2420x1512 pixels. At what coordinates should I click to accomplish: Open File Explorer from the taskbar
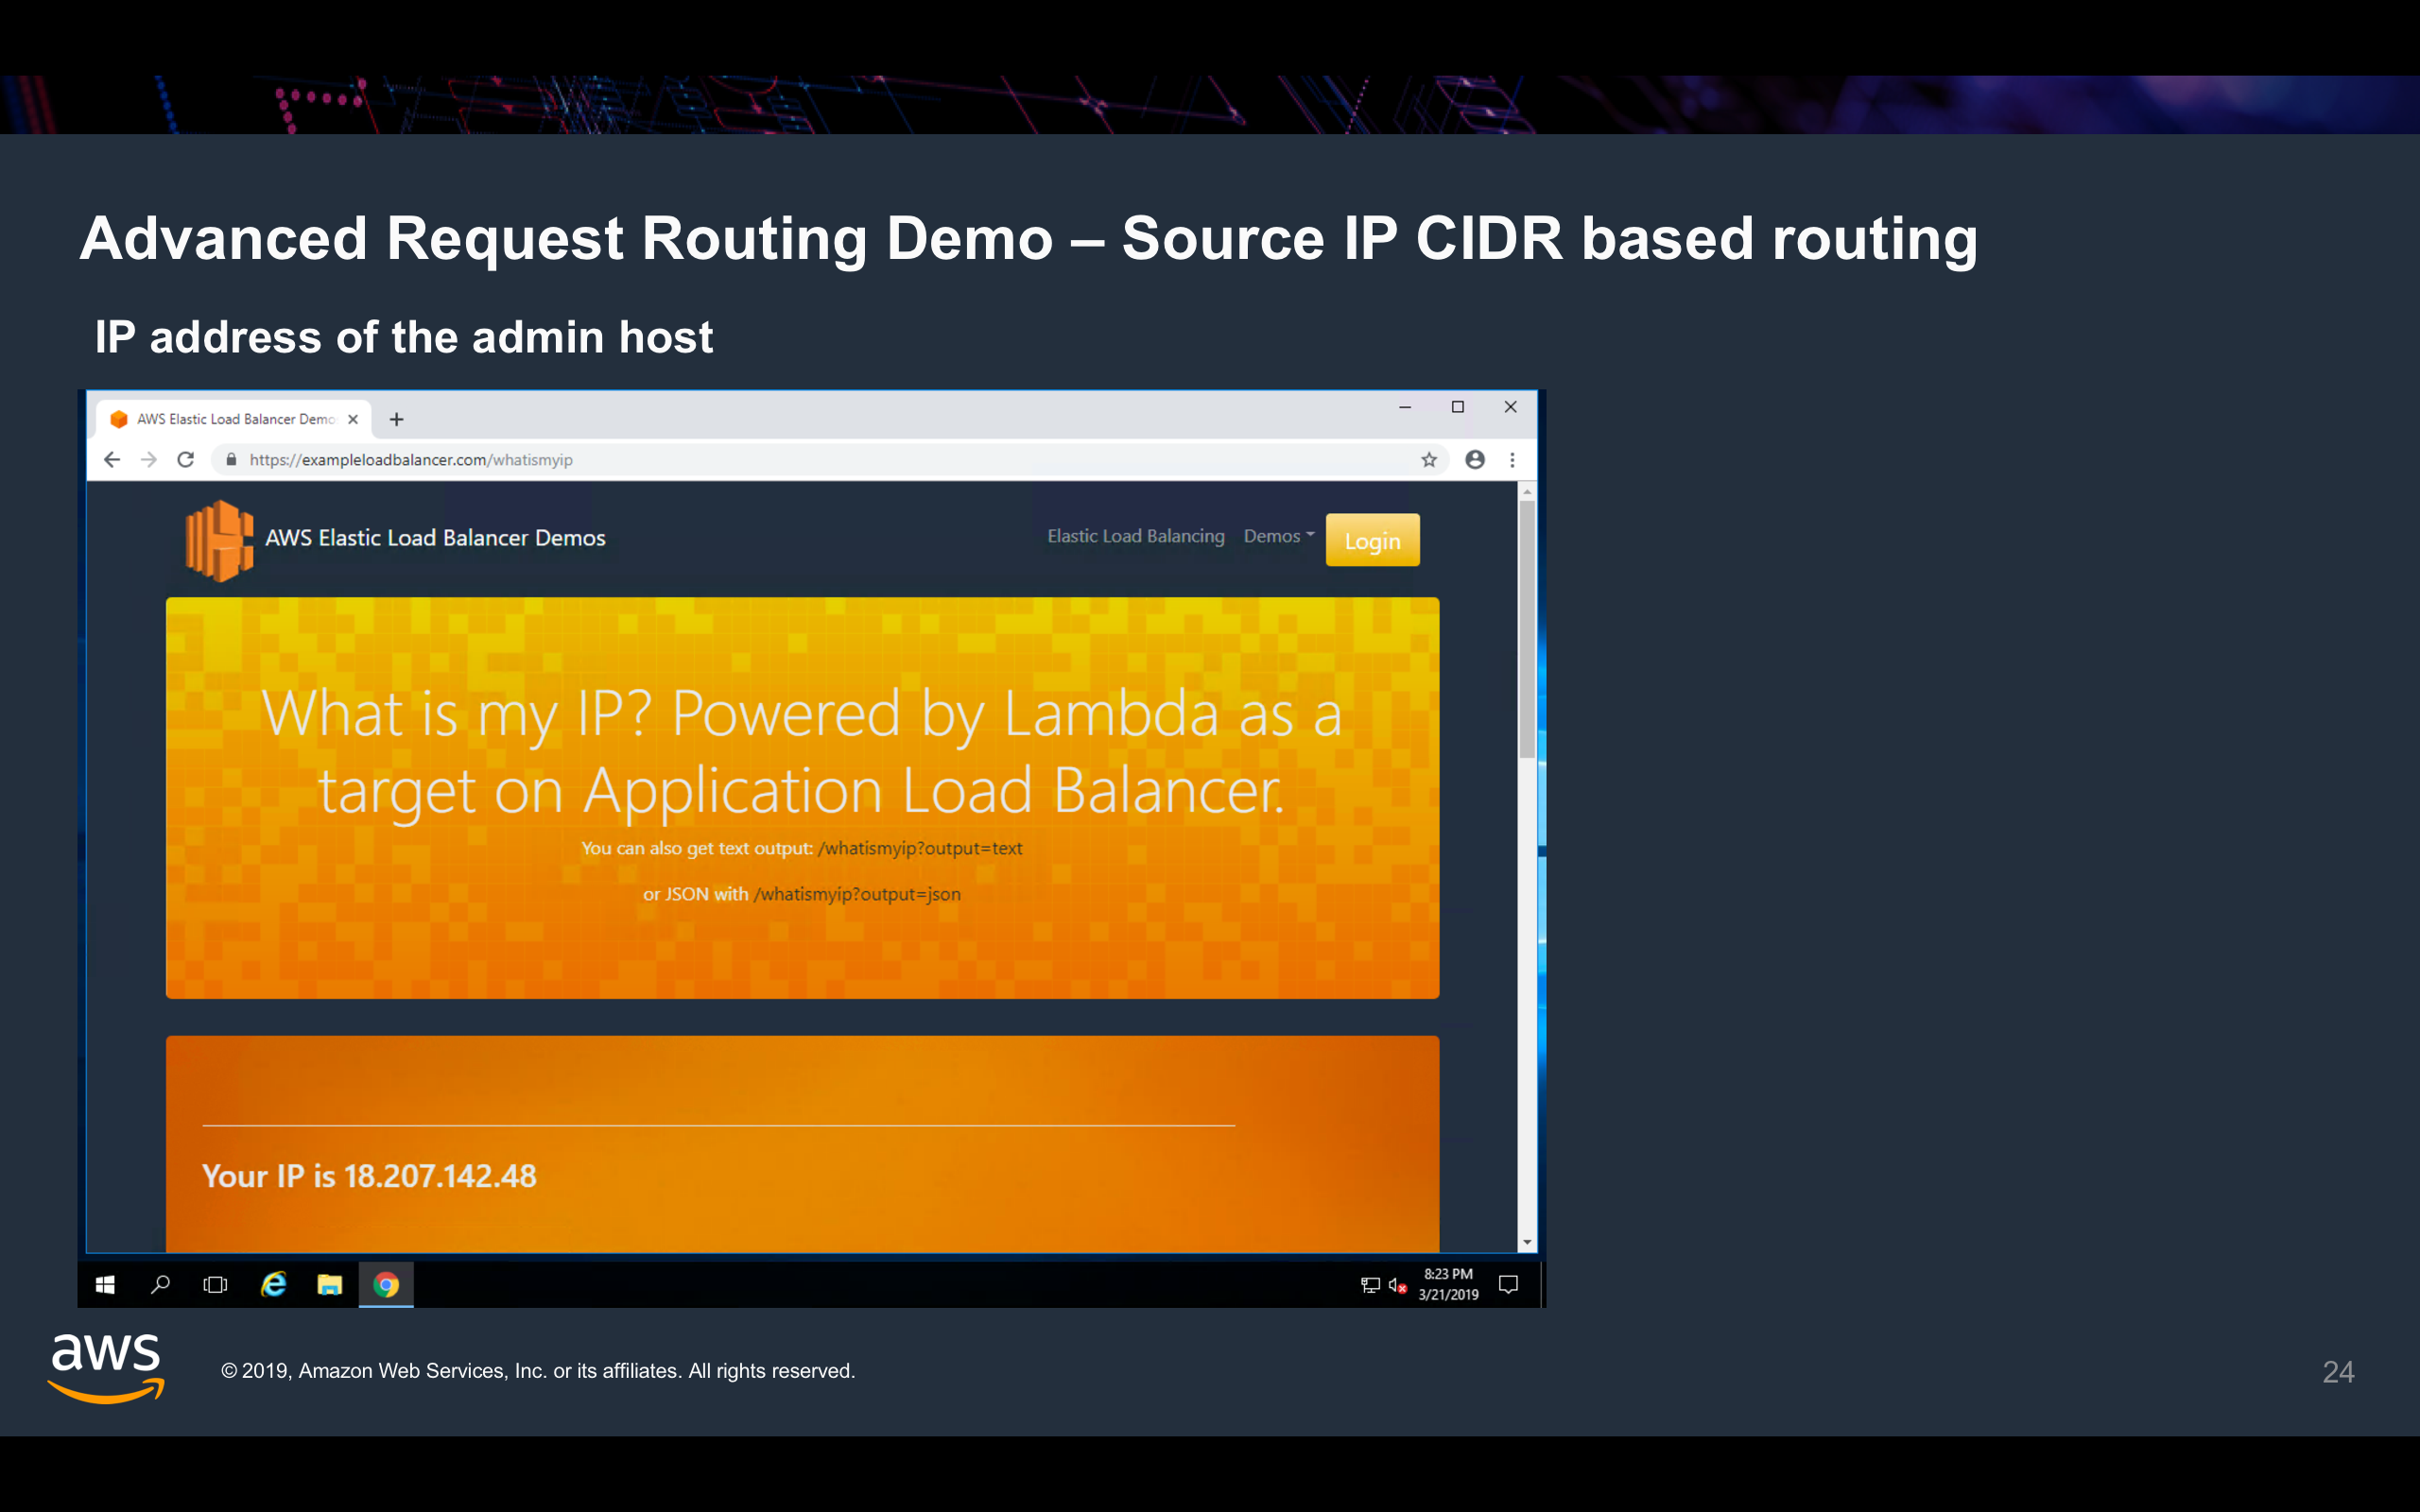(329, 1284)
